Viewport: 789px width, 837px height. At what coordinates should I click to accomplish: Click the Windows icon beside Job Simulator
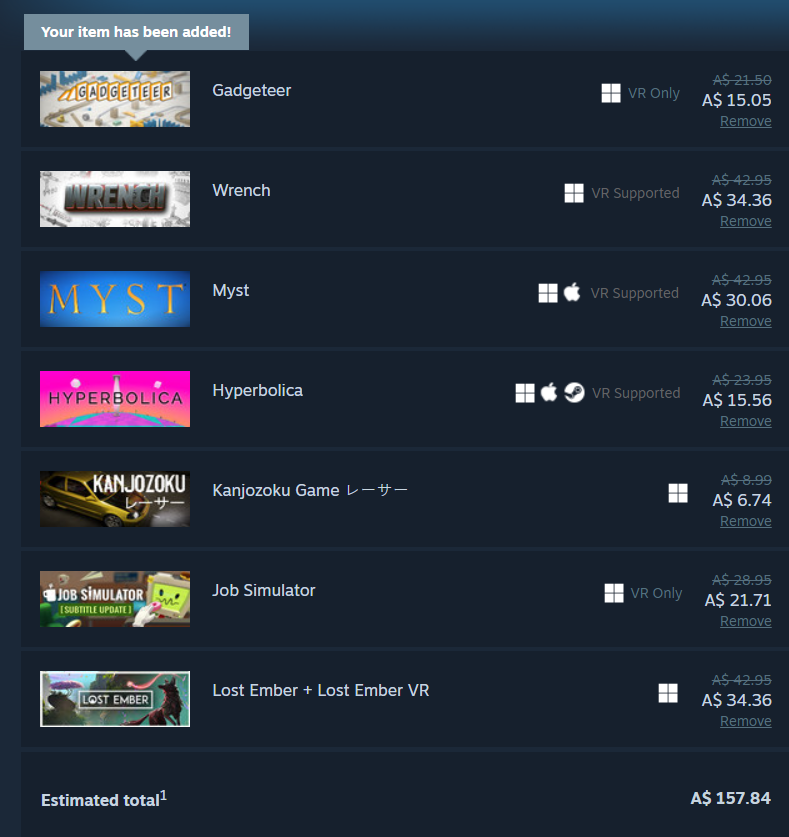(614, 593)
